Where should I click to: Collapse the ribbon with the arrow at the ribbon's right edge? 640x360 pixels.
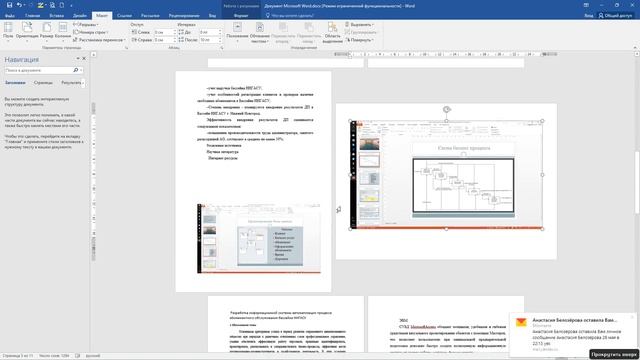click(635, 48)
